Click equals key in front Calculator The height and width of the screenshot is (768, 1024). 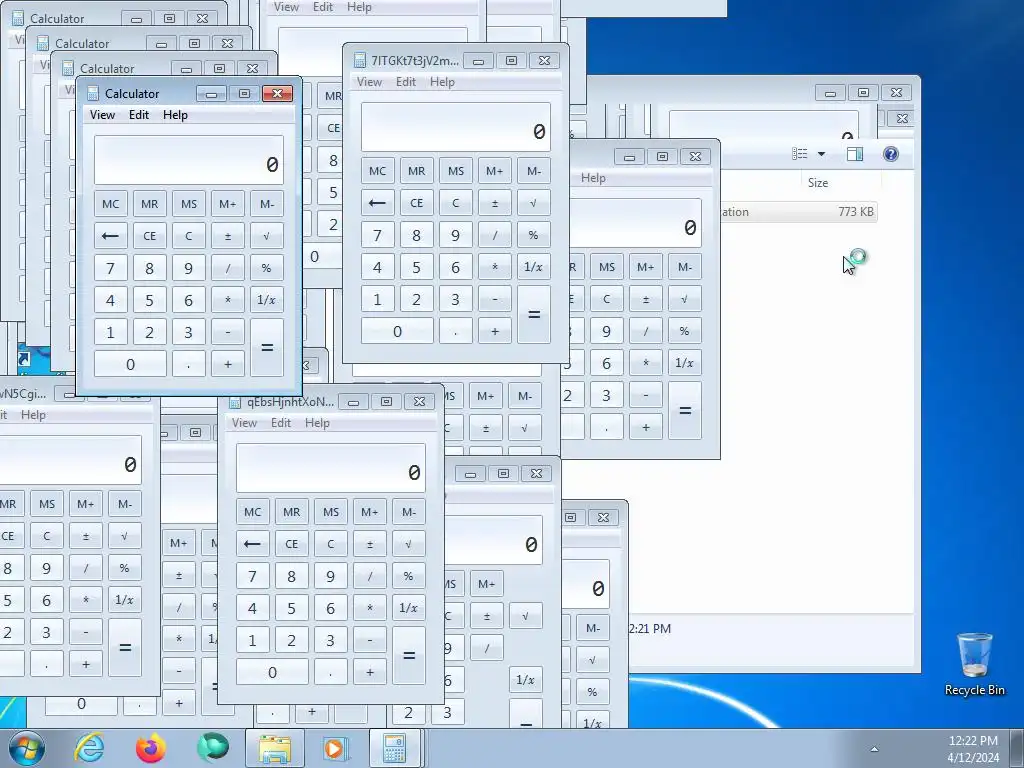(x=267, y=347)
